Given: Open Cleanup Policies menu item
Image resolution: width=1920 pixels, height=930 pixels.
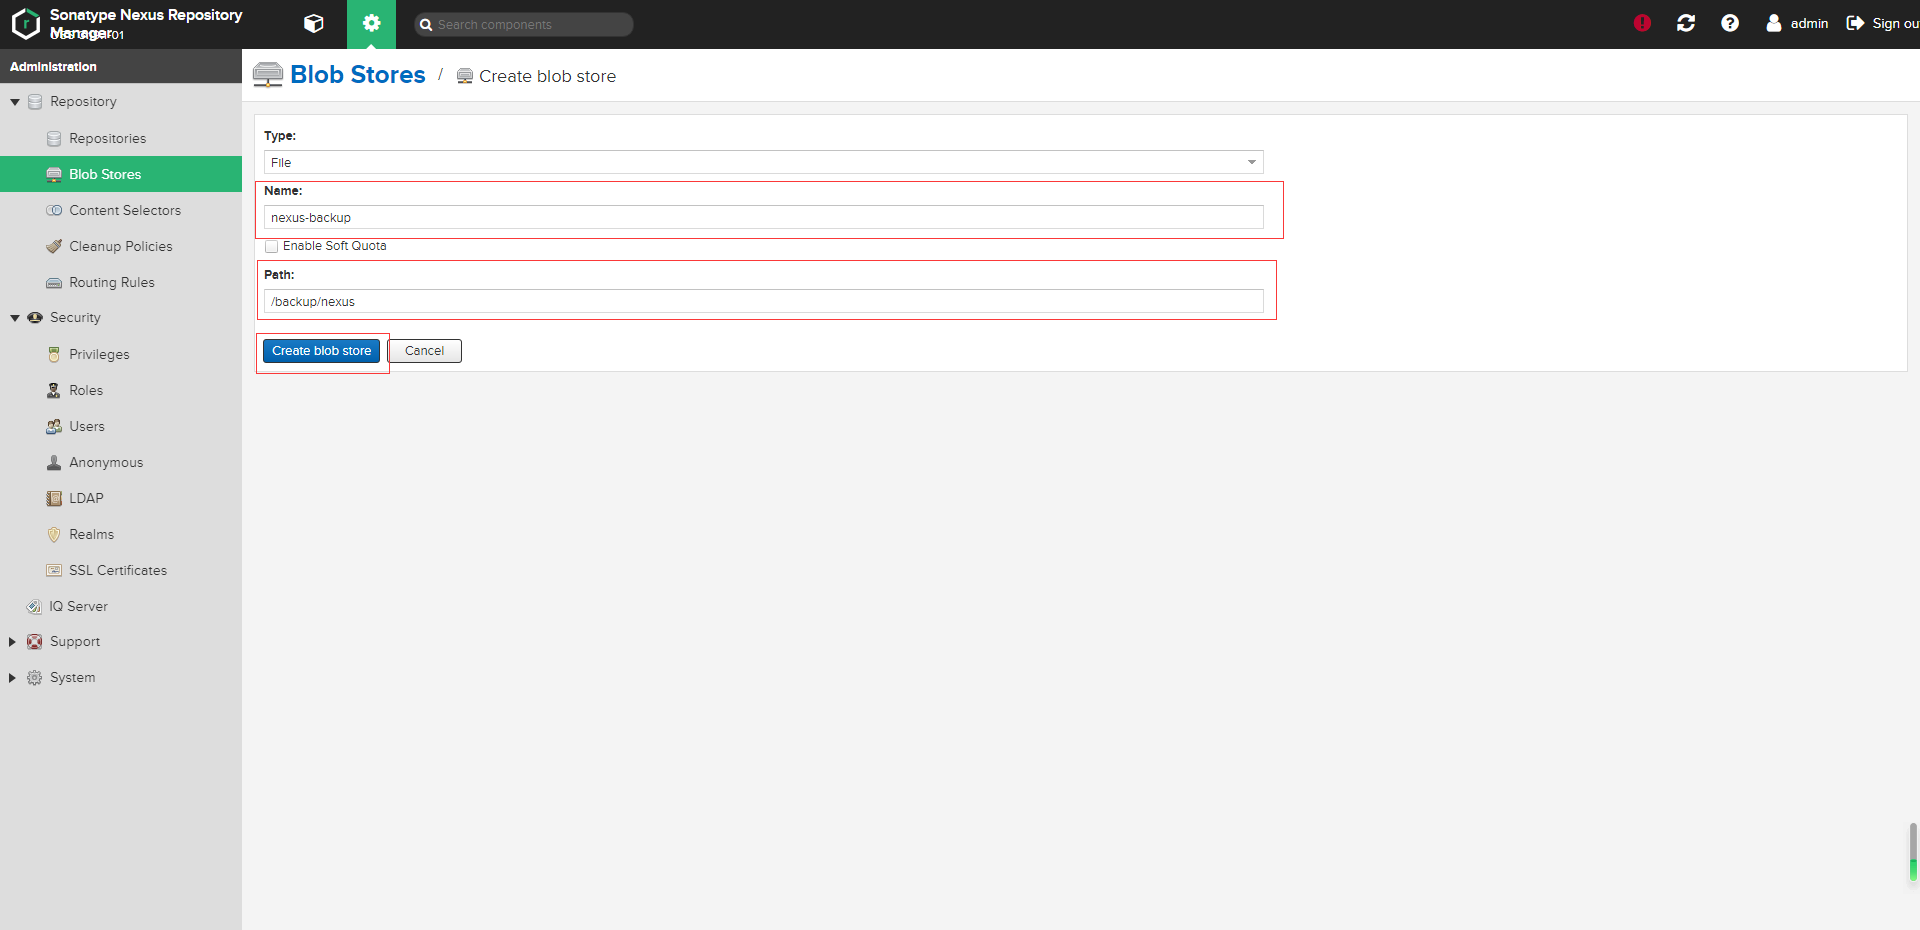Looking at the screenshot, I should coord(121,246).
